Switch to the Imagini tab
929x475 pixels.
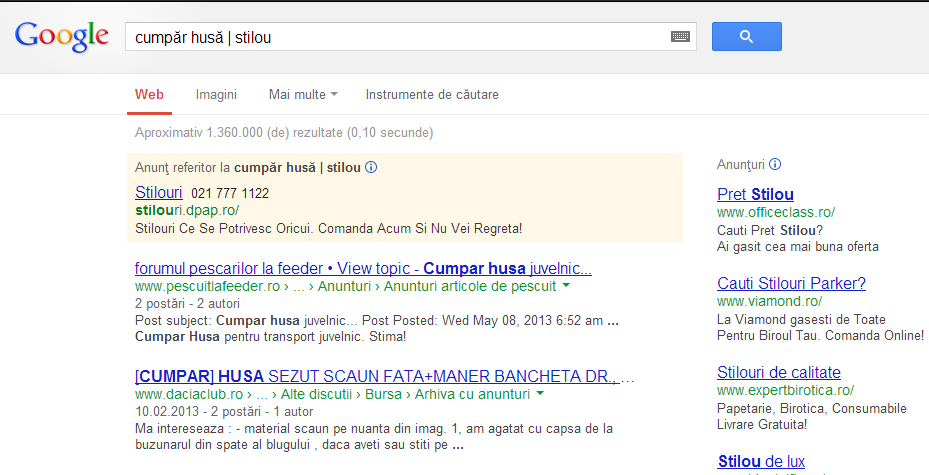[x=216, y=95]
